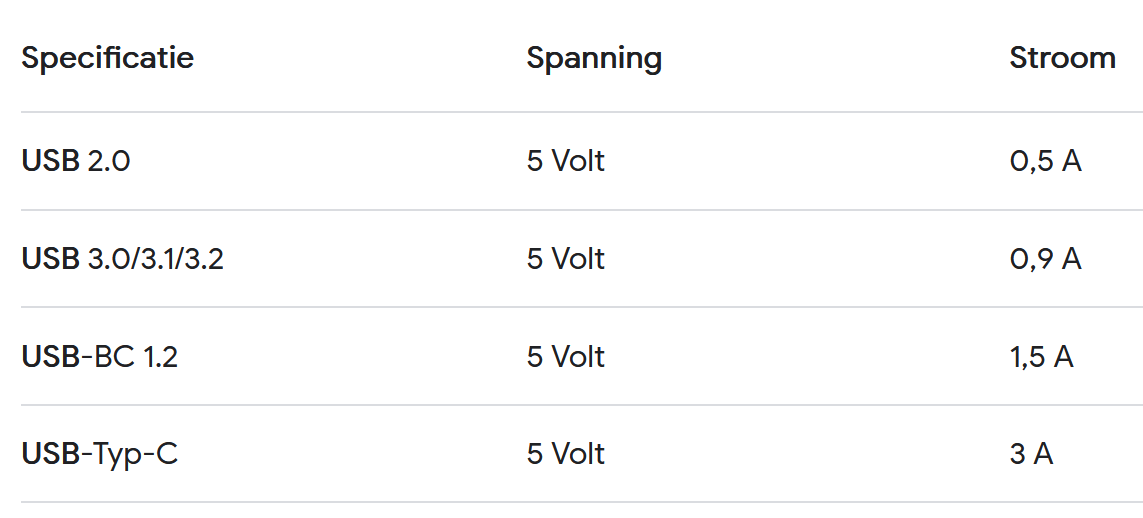The height and width of the screenshot is (518, 1143).
Task: Click the Specificatie column header
Action: 107,58
